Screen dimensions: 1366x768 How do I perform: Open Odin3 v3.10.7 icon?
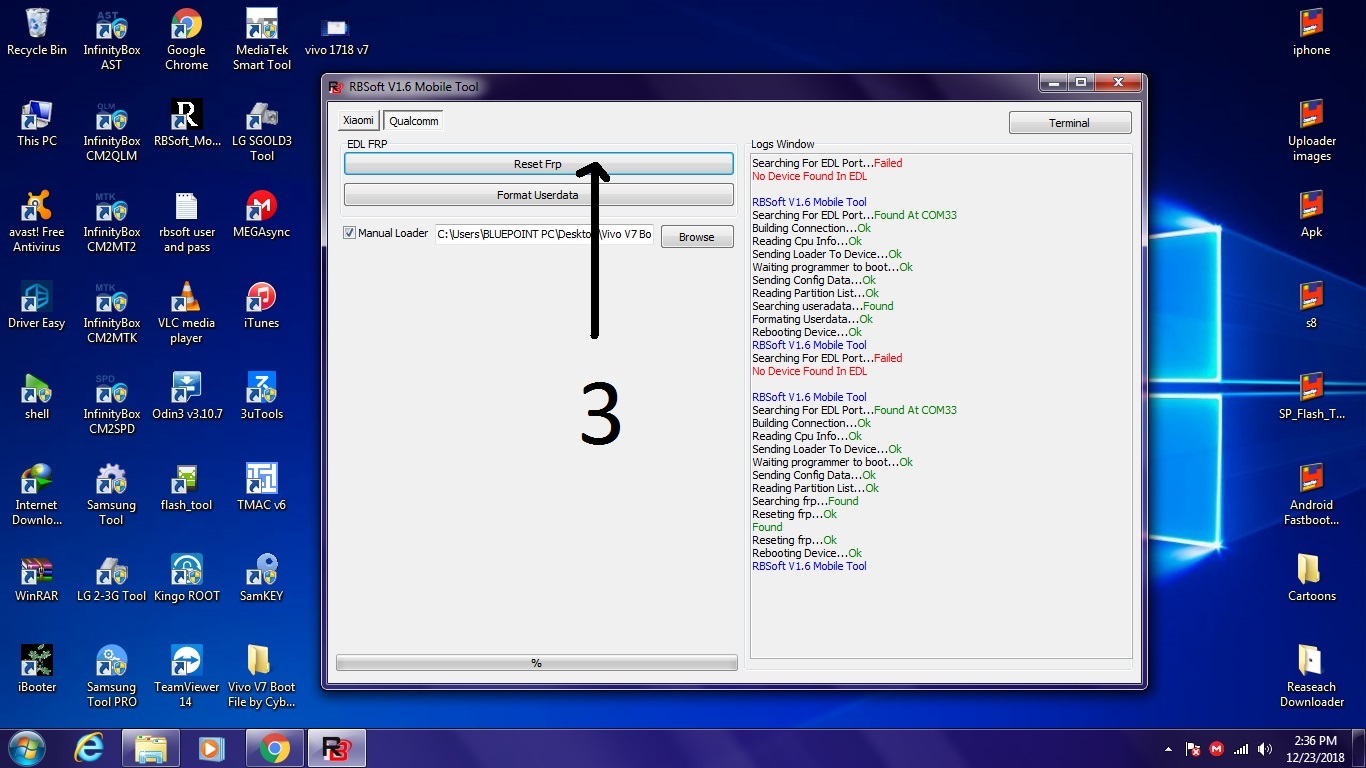(x=186, y=396)
